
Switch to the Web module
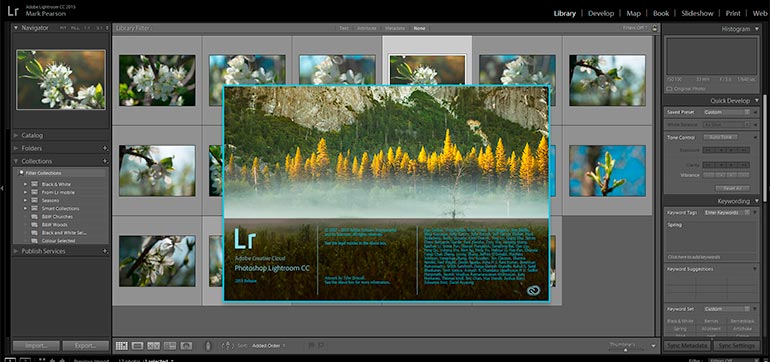(759, 13)
